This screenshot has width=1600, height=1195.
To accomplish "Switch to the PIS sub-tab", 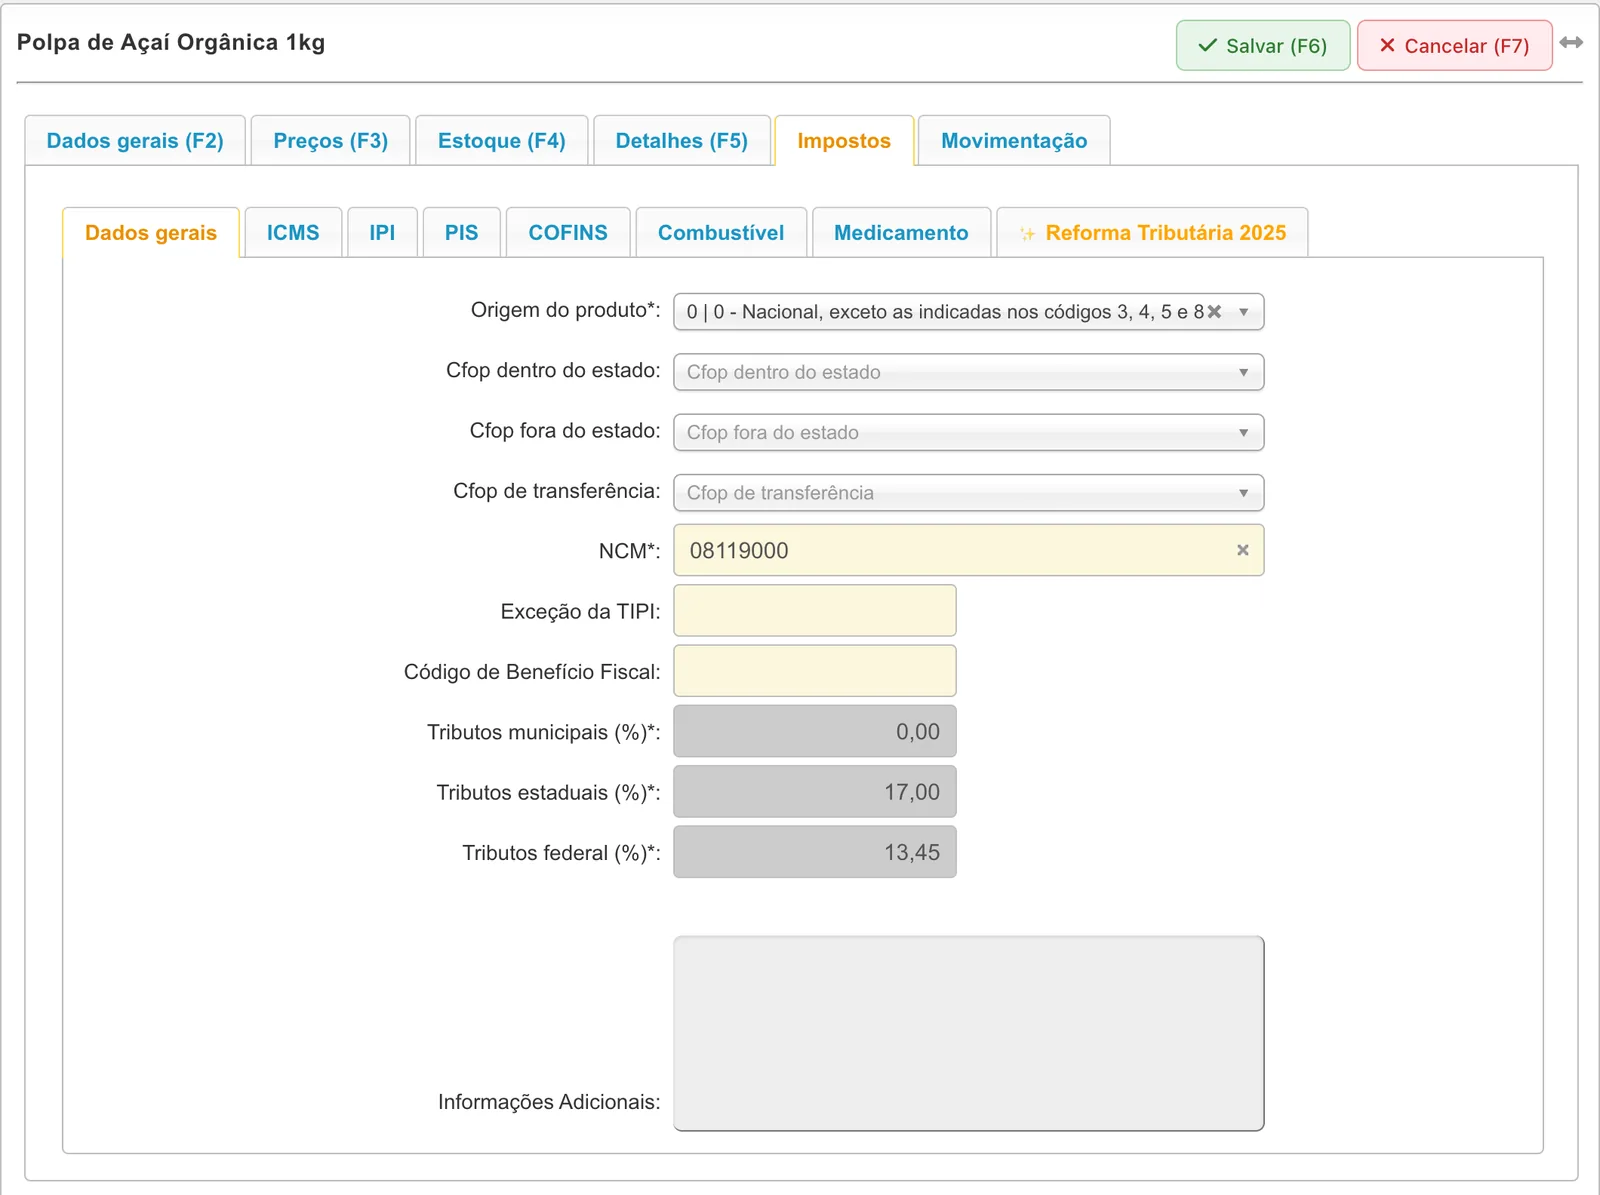I will click(x=462, y=233).
